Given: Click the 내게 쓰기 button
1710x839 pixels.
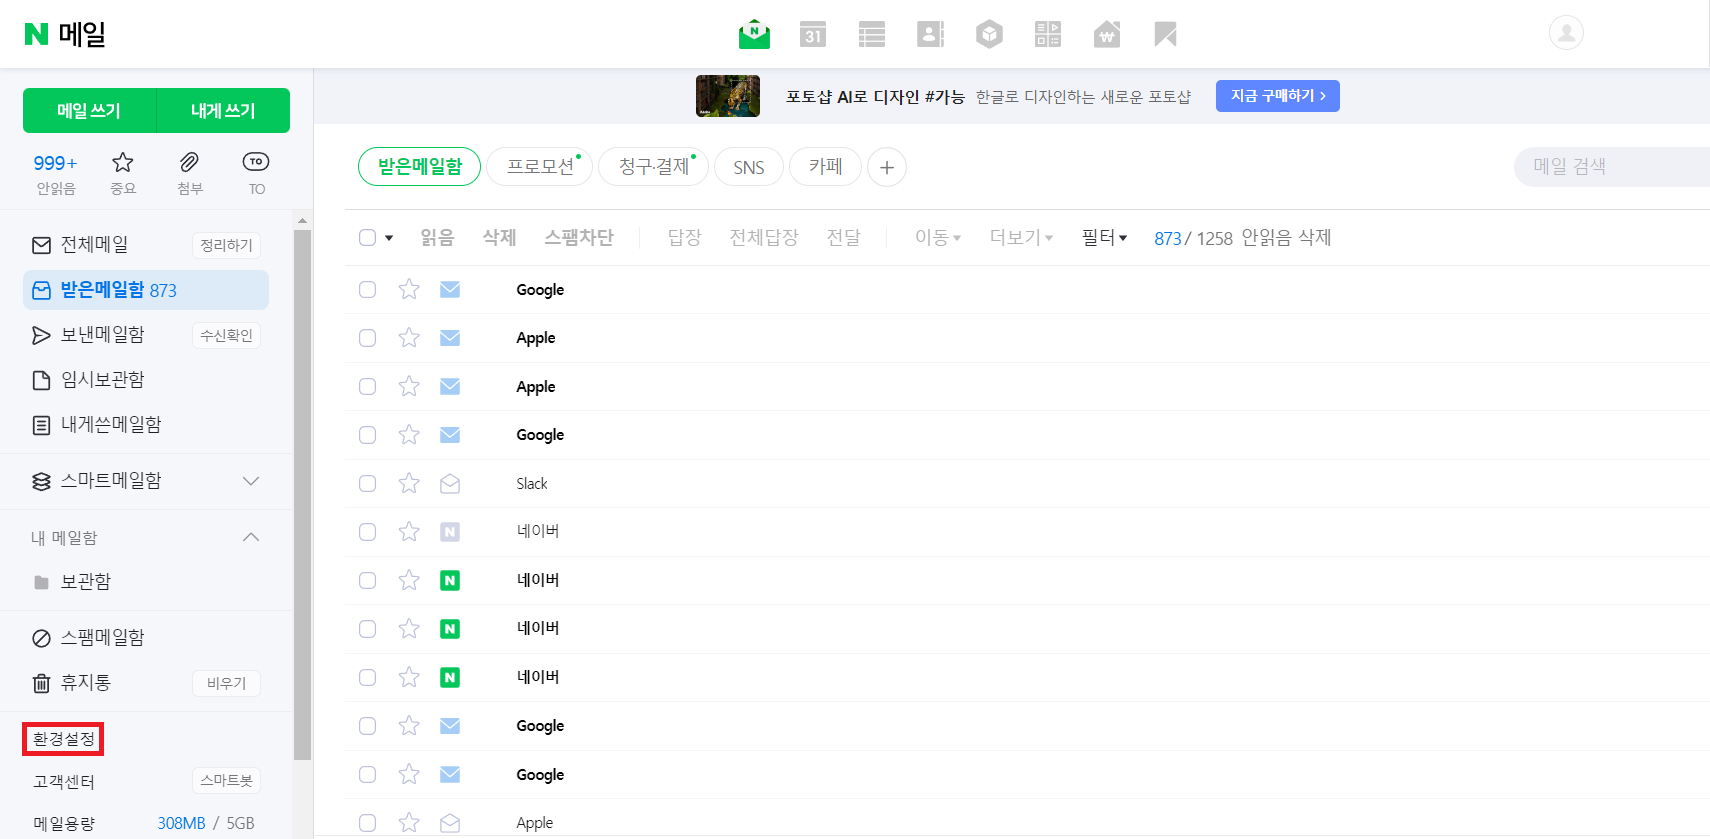Looking at the screenshot, I should (x=223, y=111).
